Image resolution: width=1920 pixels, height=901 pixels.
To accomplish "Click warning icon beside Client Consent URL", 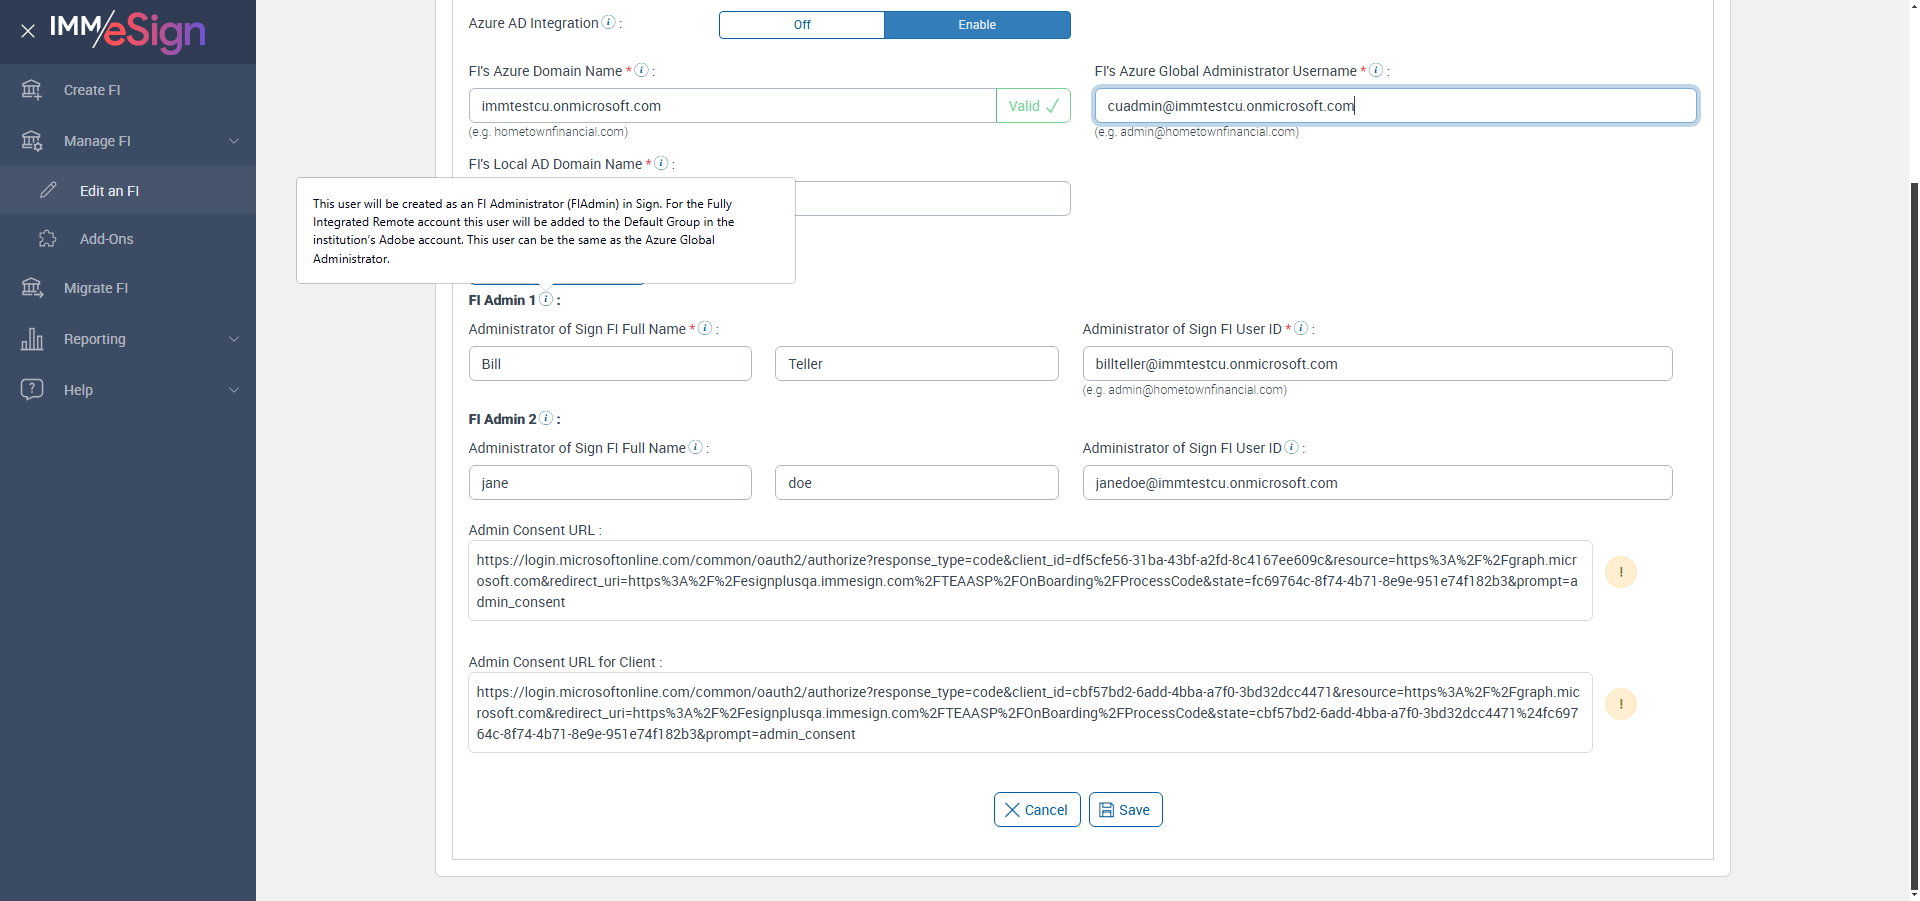I will pyautogui.click(x=1620, y=704).
